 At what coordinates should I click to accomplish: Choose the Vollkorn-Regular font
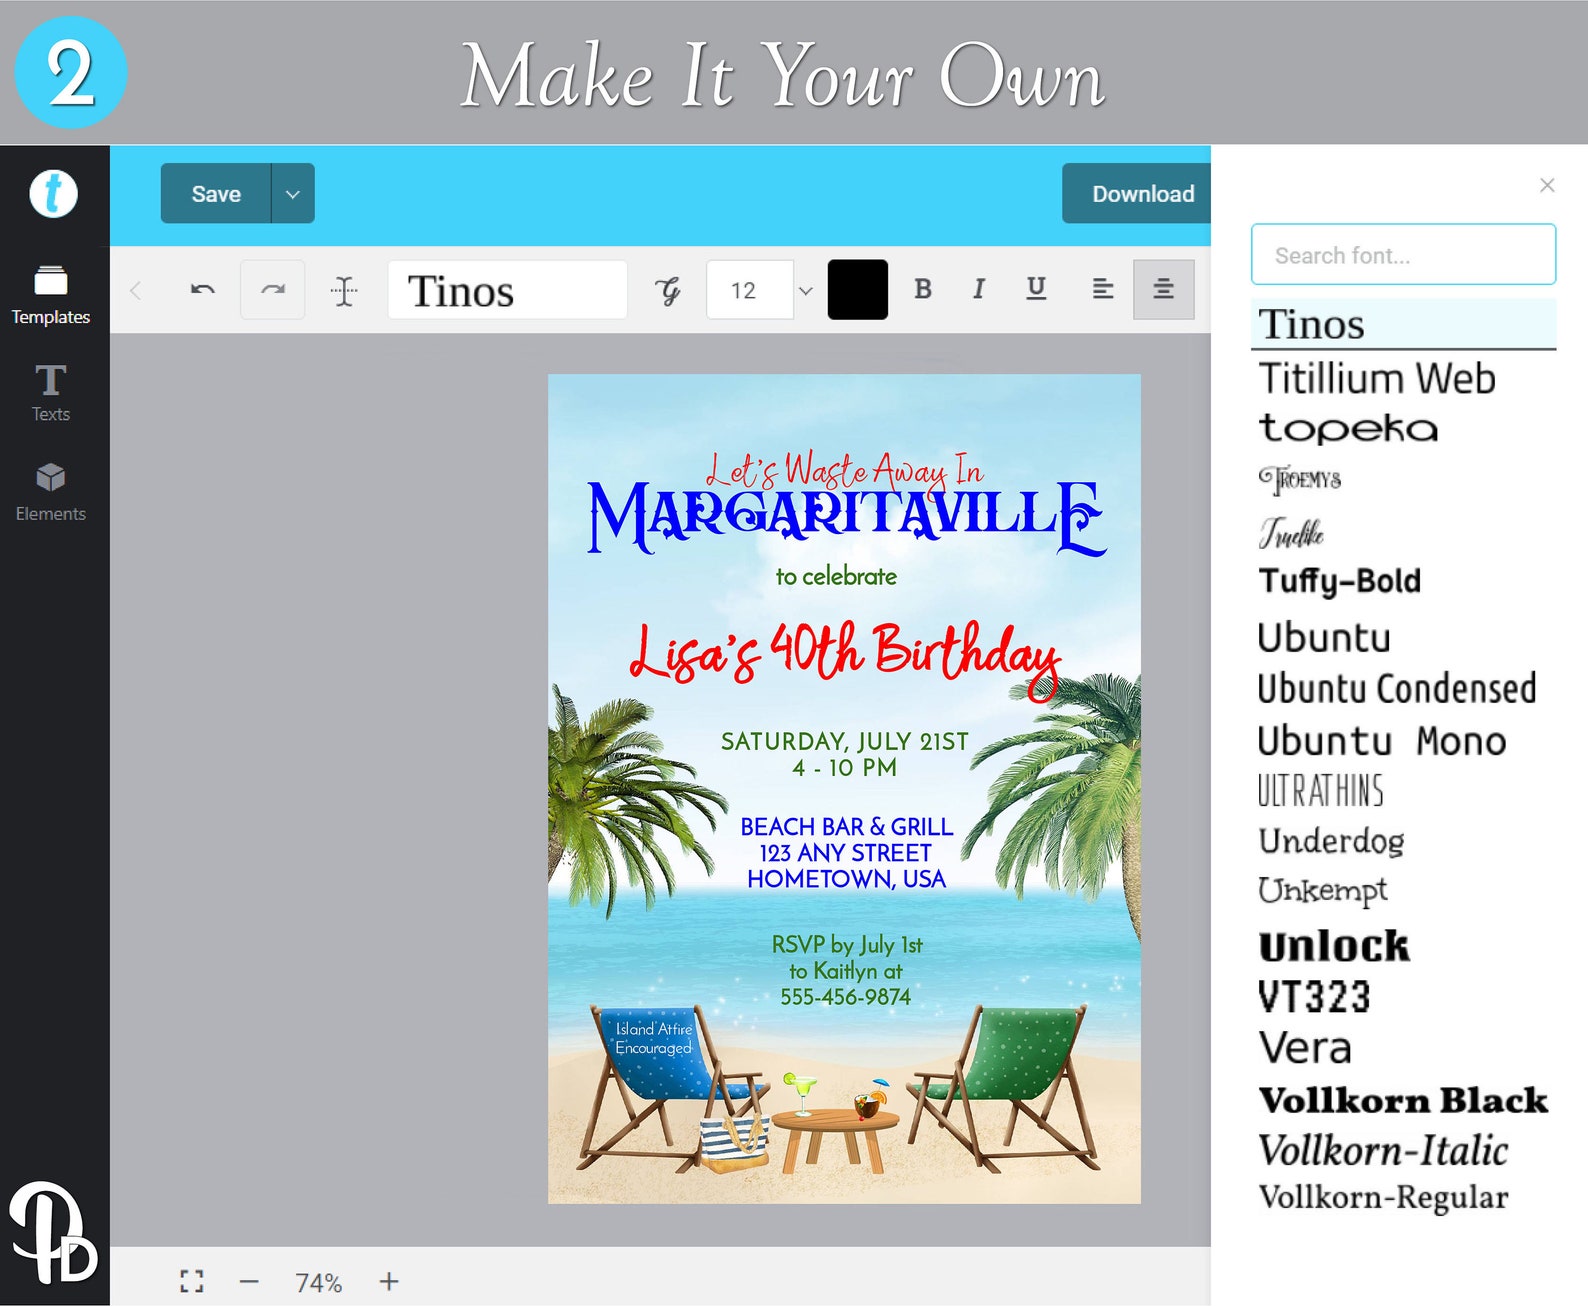1383,1197
